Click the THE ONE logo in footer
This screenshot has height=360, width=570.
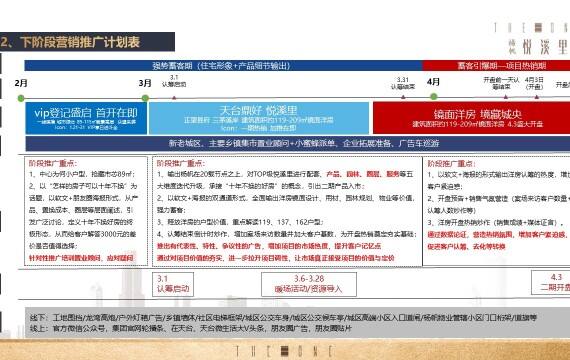click(x=285, y=351)
